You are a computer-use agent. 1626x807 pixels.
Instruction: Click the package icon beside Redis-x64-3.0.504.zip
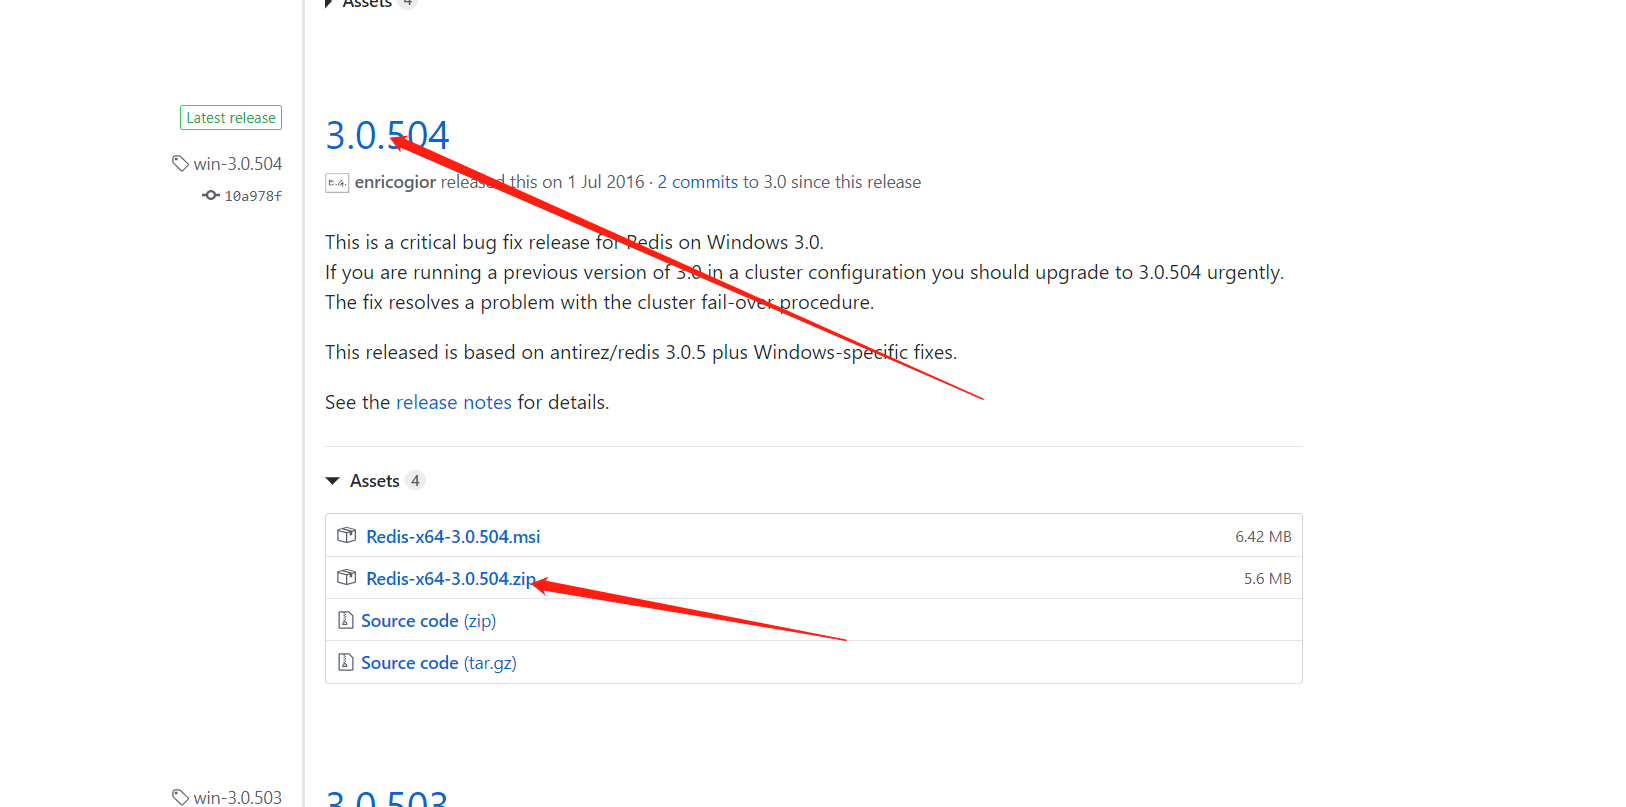coord(347,577)
